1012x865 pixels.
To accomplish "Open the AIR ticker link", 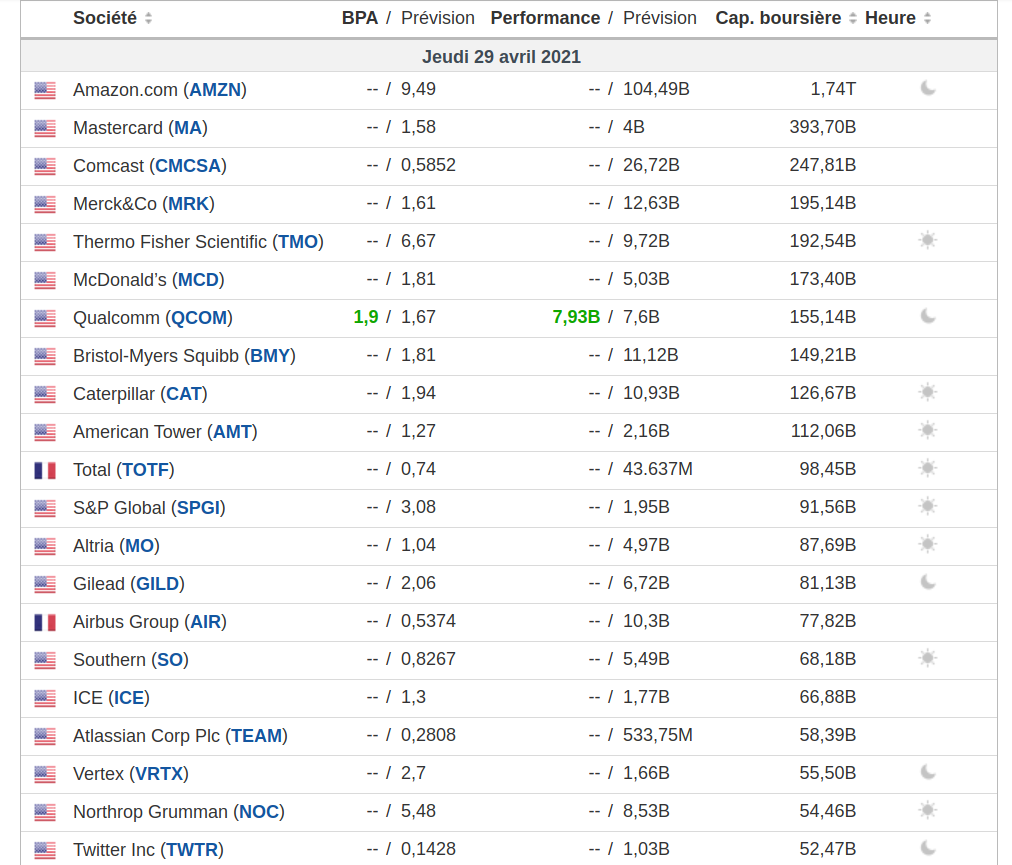I will (x=205, y=622).
